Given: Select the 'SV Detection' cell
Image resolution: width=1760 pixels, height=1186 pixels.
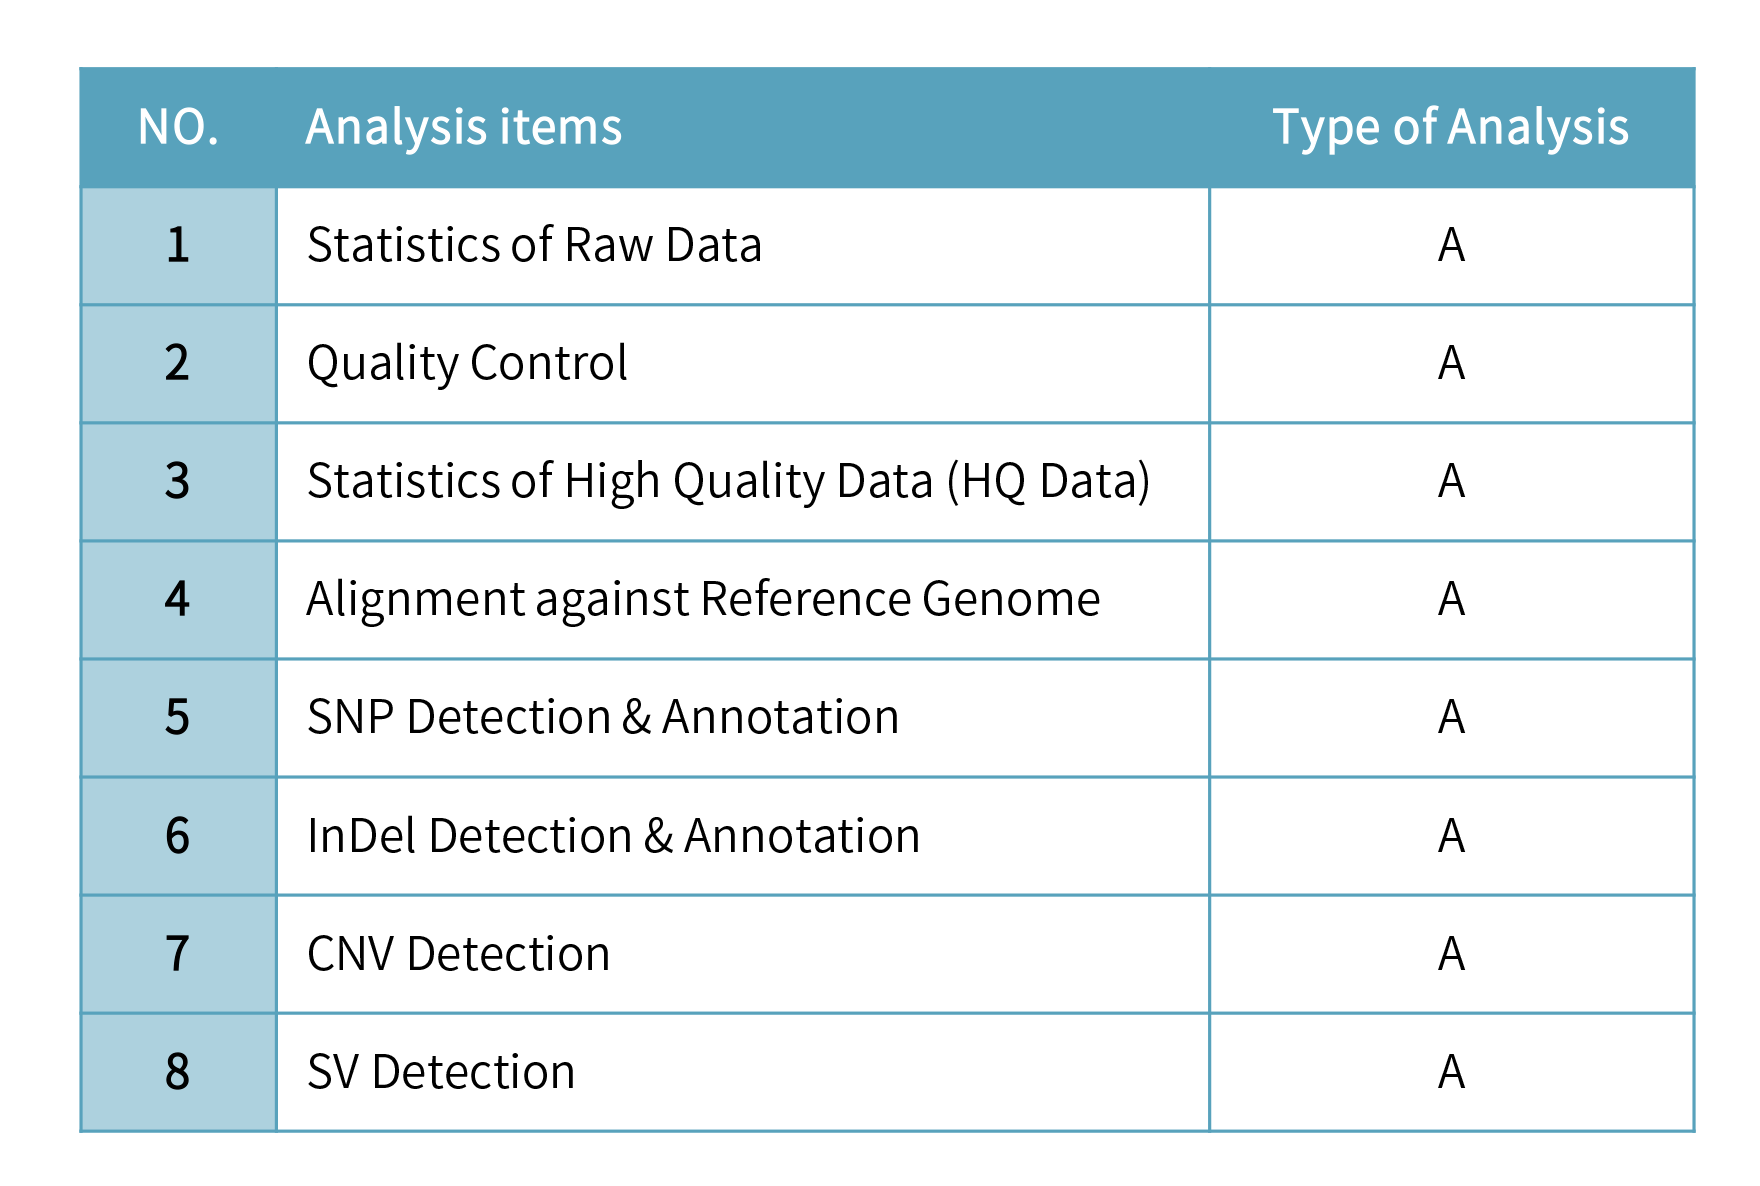Looking at the screenshot, I should tap(441, 1072).
